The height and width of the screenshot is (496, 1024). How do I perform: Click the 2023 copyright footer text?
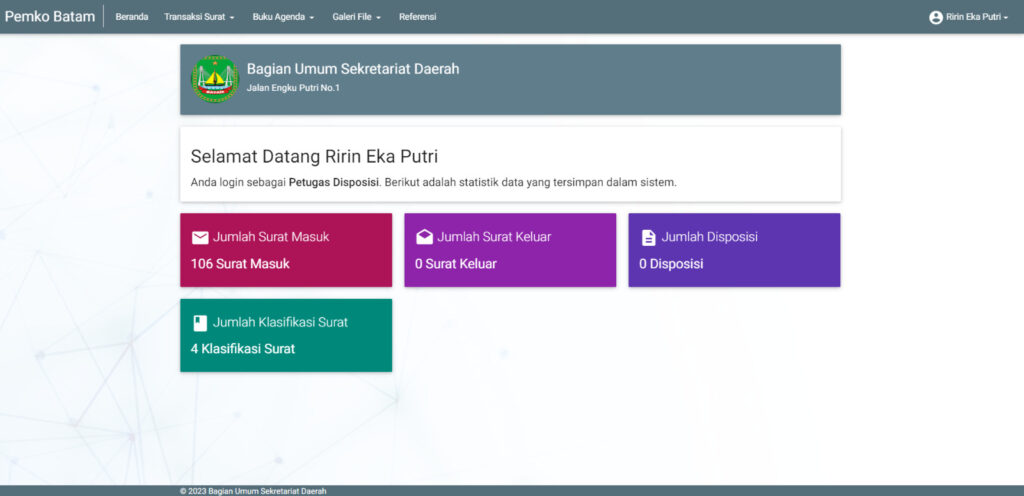(x=253, y=491)
